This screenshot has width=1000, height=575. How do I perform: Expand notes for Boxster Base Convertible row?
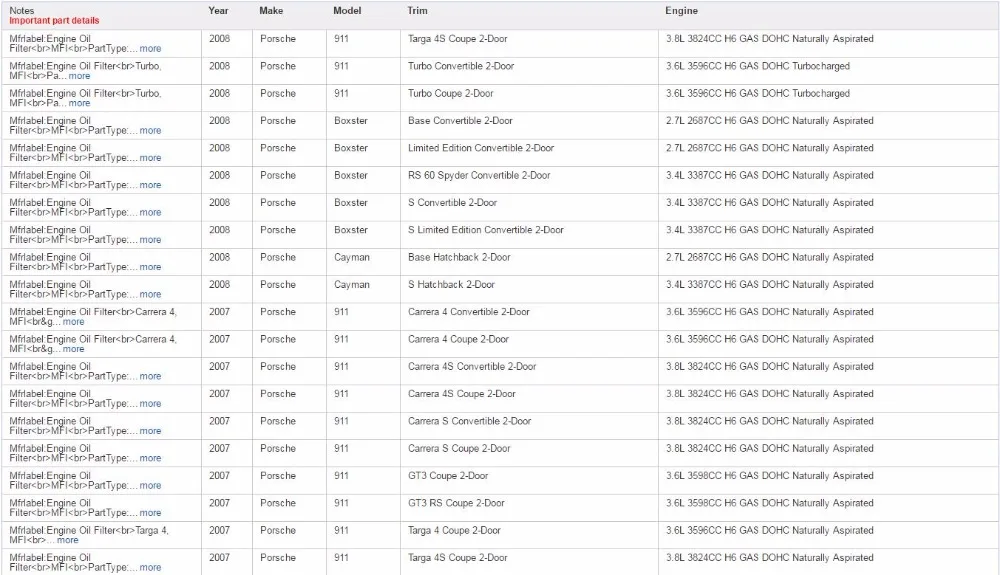150,131
